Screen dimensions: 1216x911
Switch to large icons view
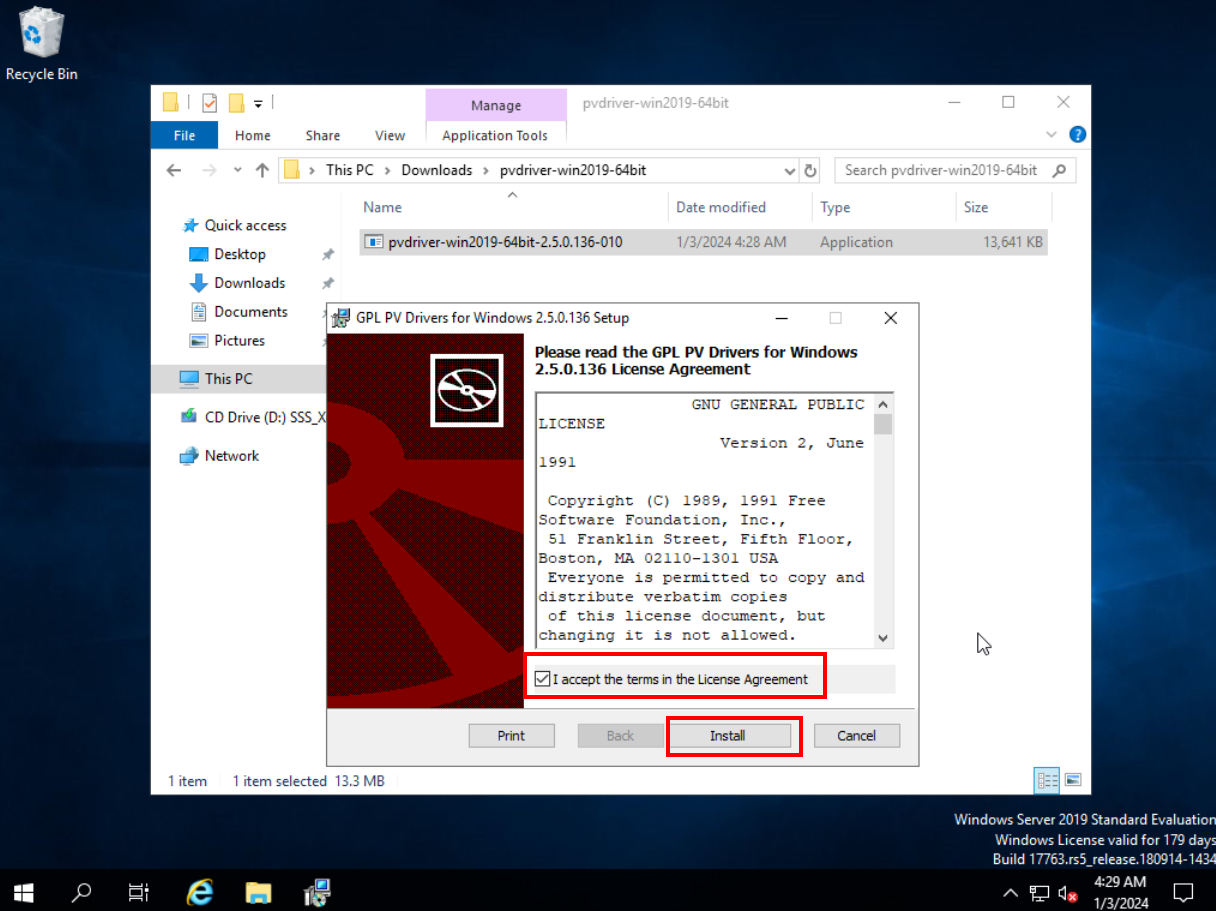point(1073,780)
